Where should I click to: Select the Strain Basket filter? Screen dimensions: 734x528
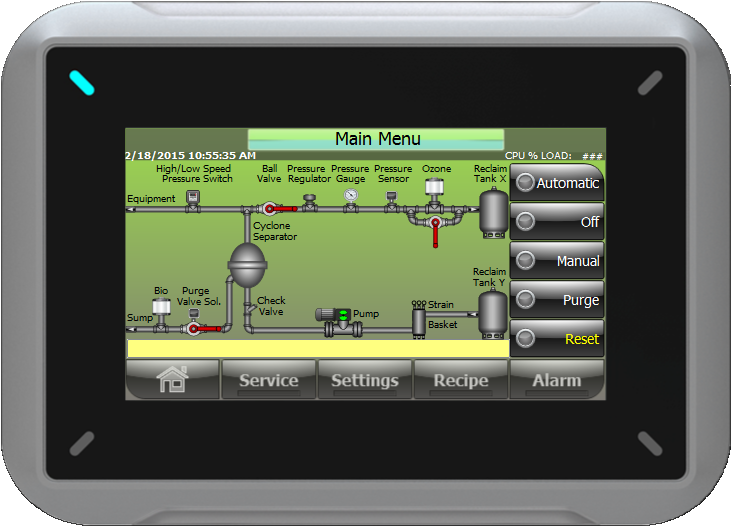click(419, 320)
